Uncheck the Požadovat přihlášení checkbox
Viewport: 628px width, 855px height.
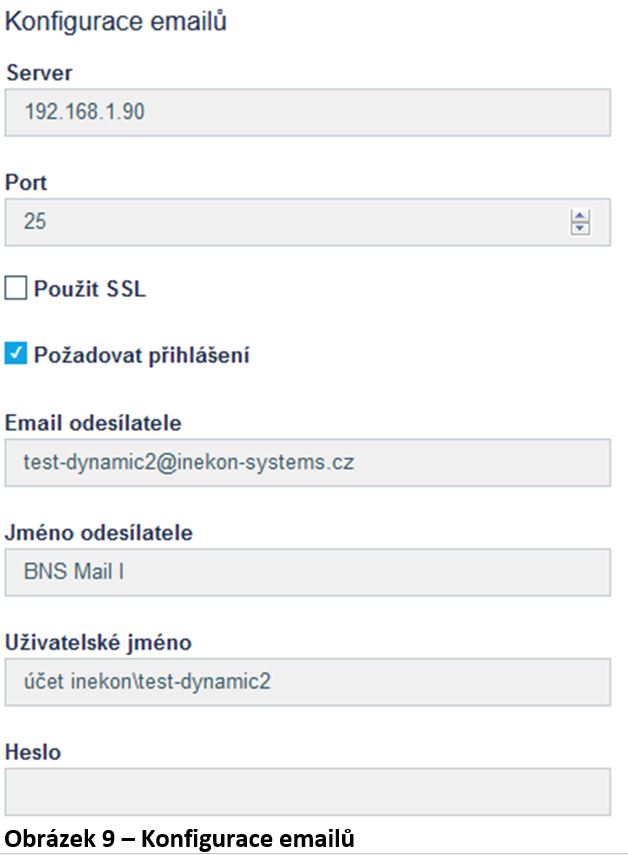15,354
